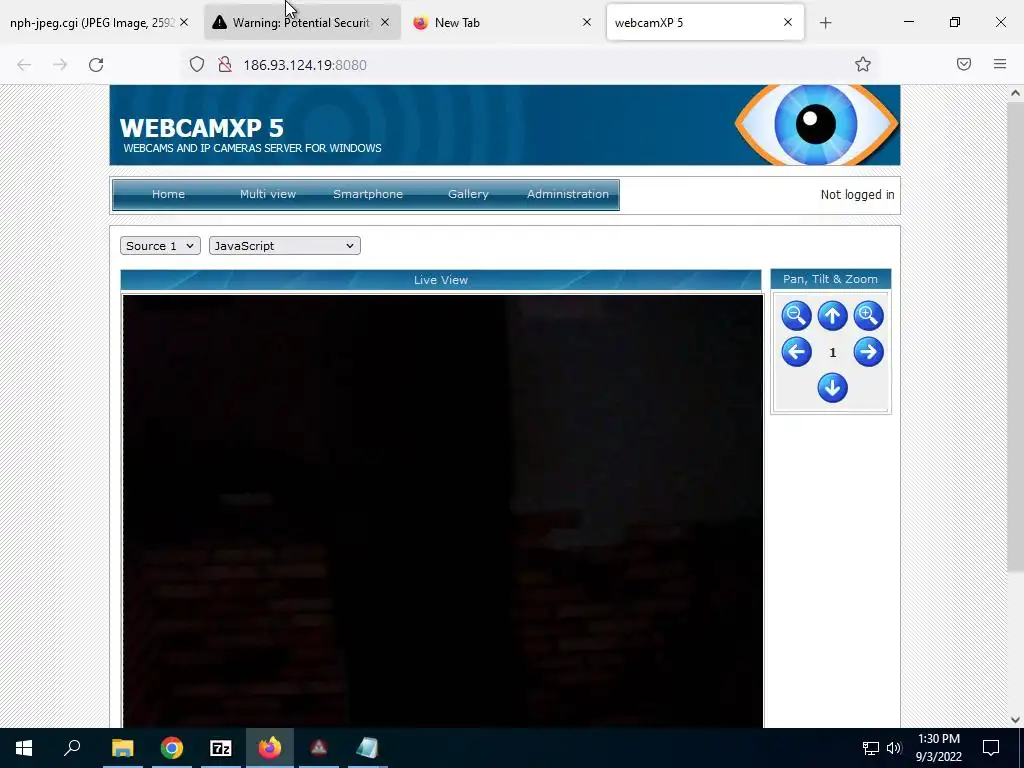Switch to the Warning: Potential Security tab
This screenshot has height=768, width=1024.
tap(301, 23)
